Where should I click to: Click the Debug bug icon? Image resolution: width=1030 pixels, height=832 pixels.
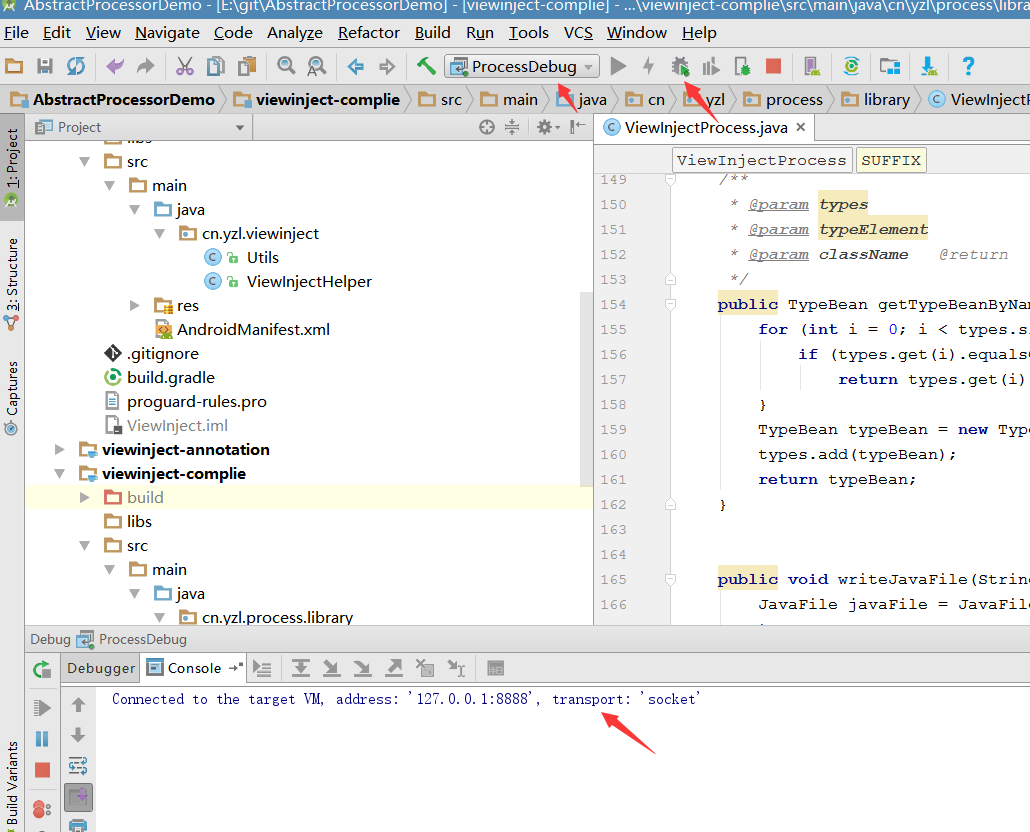click(x=681, y=66)
